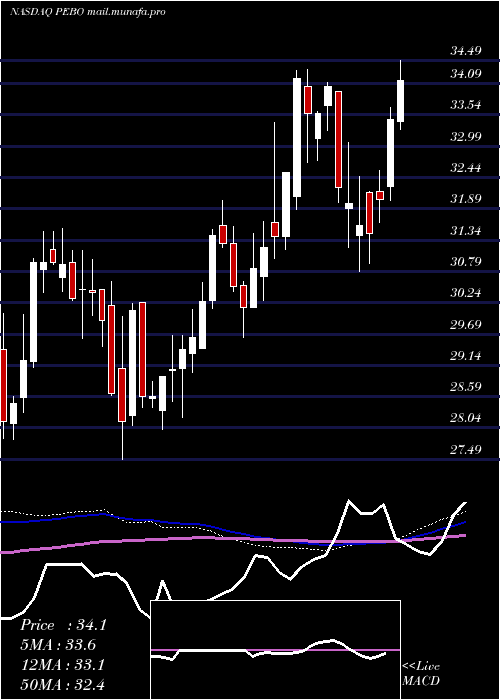This screenshot has width=500, height=700.
Task: Click the 29.69 price axis label
Action: [466, 325]
